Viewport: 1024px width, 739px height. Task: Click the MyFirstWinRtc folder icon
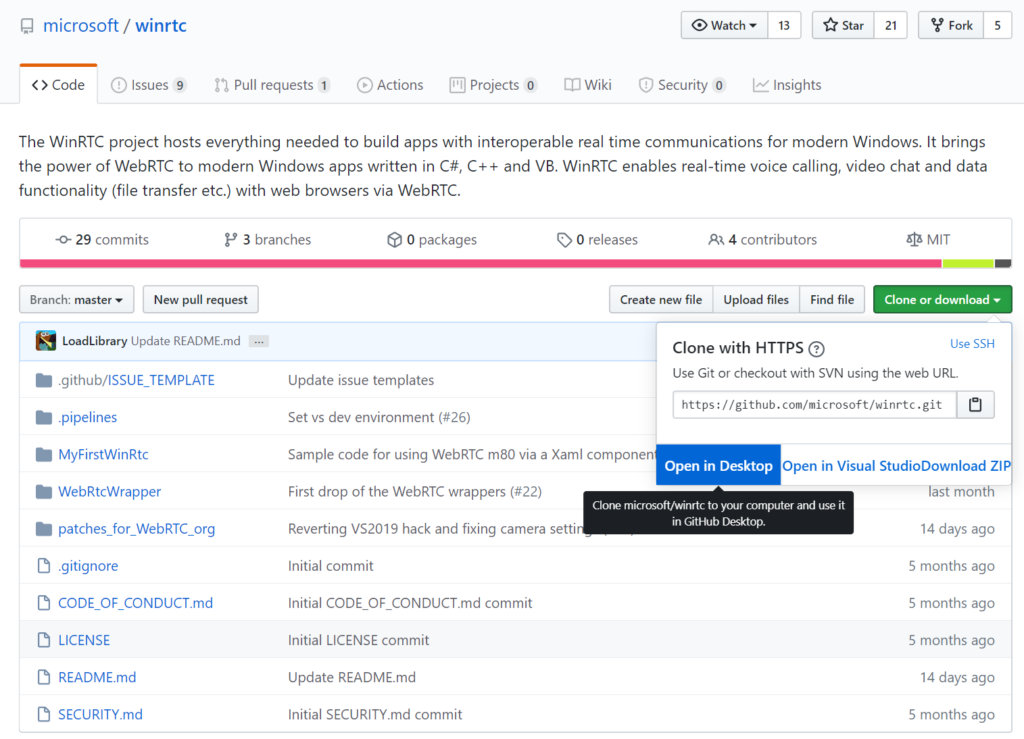point(44,454)
